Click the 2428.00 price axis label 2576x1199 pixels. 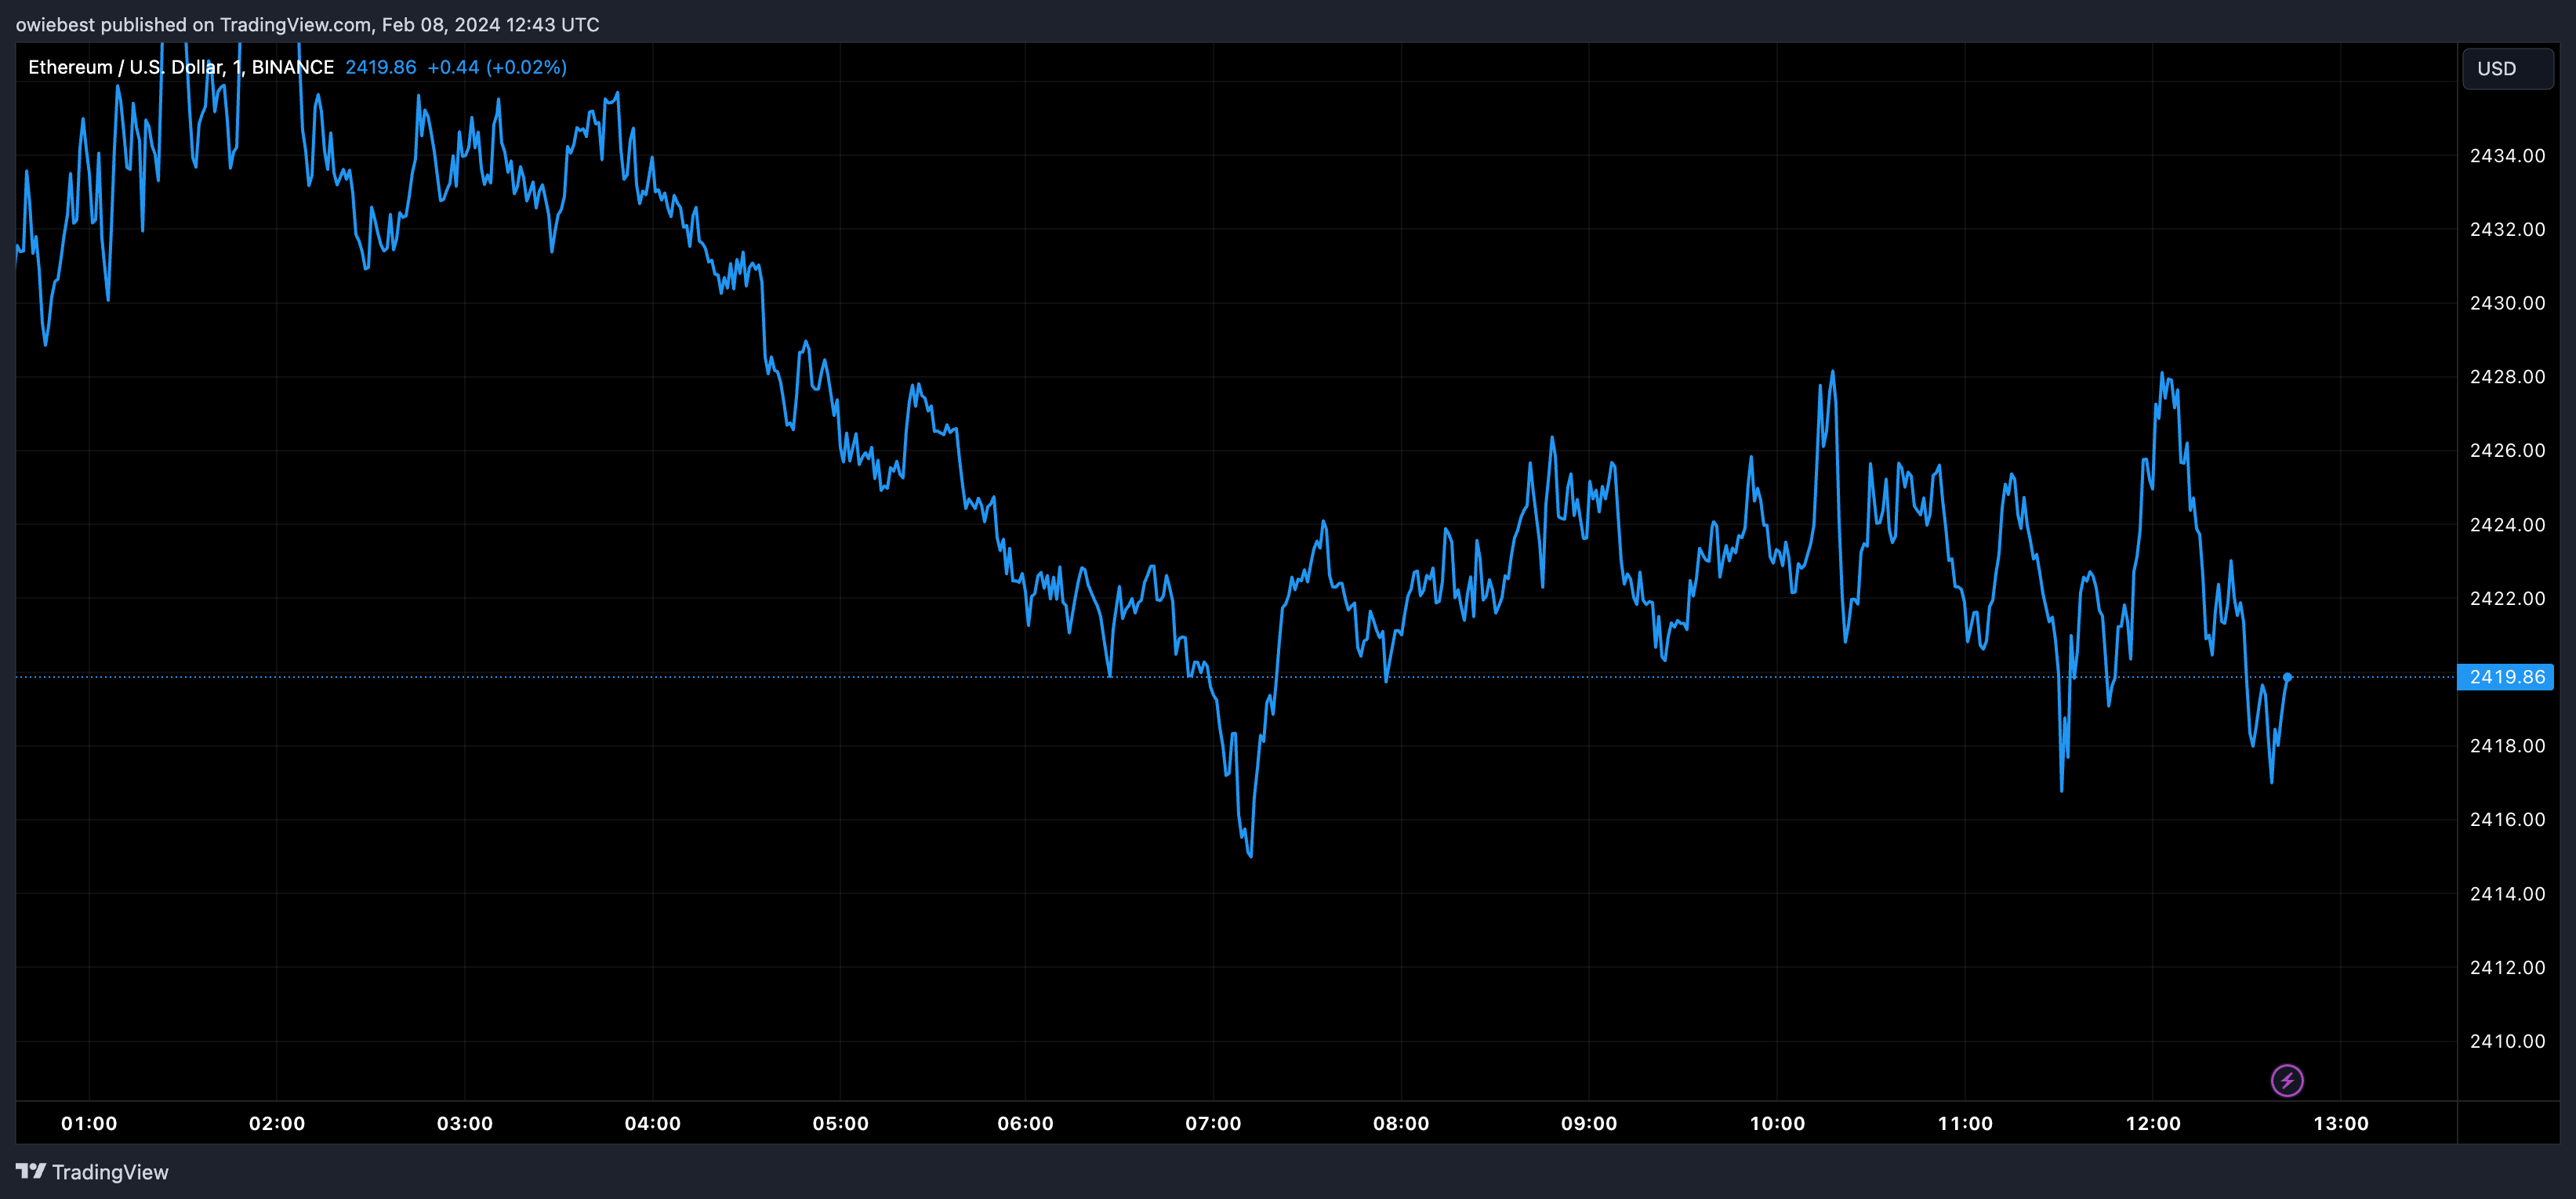tap(2507, 377)
